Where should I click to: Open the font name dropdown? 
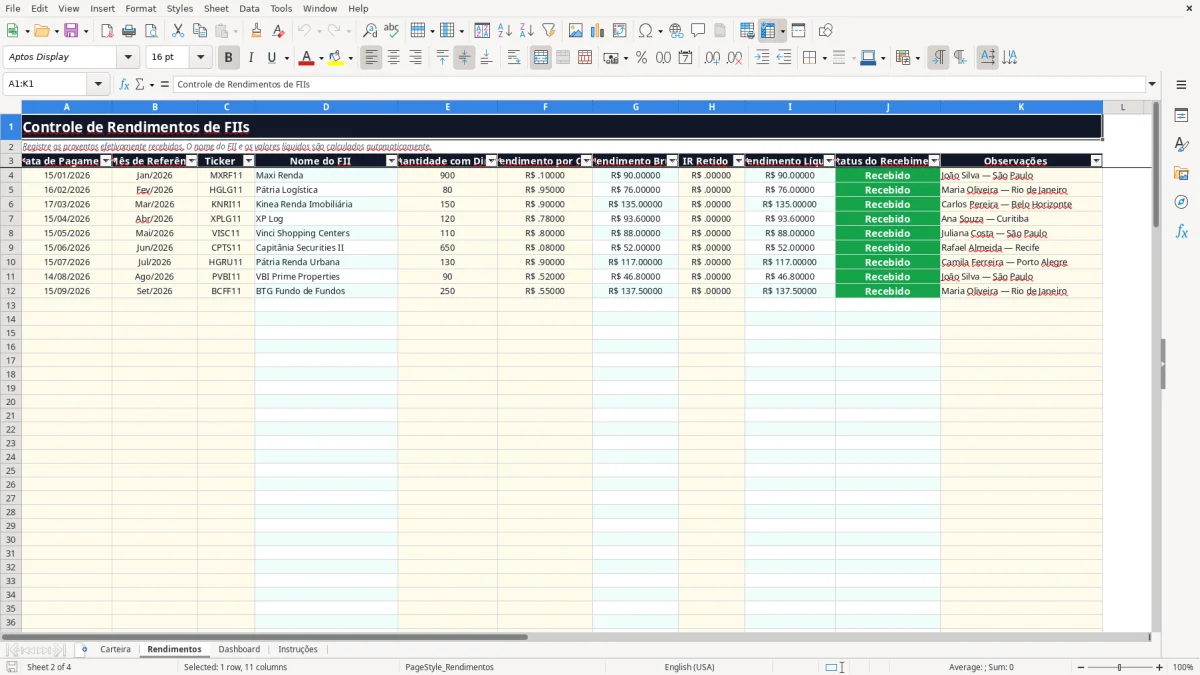click(127, 58)
